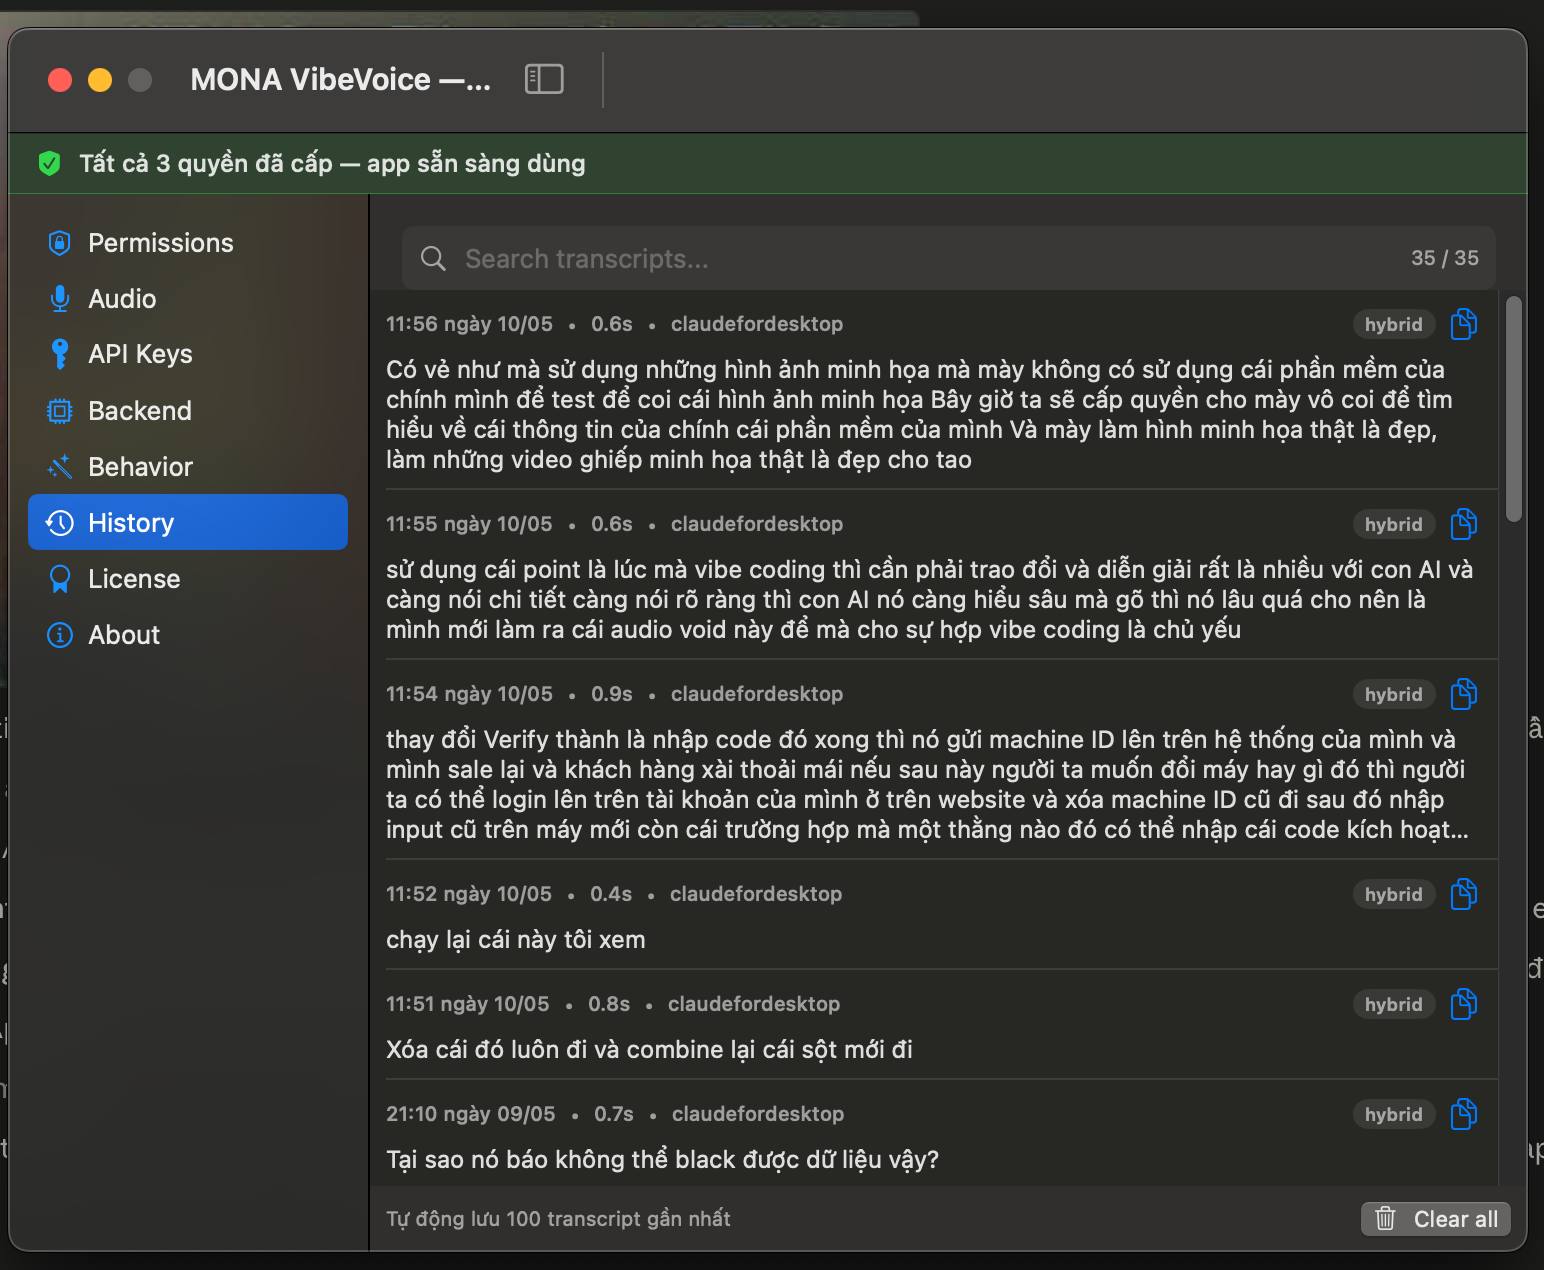This screenshot has width=1544, height=1270.
Task: Click hybrid badge on 11:54 transcript
Action: (1394, 694)
